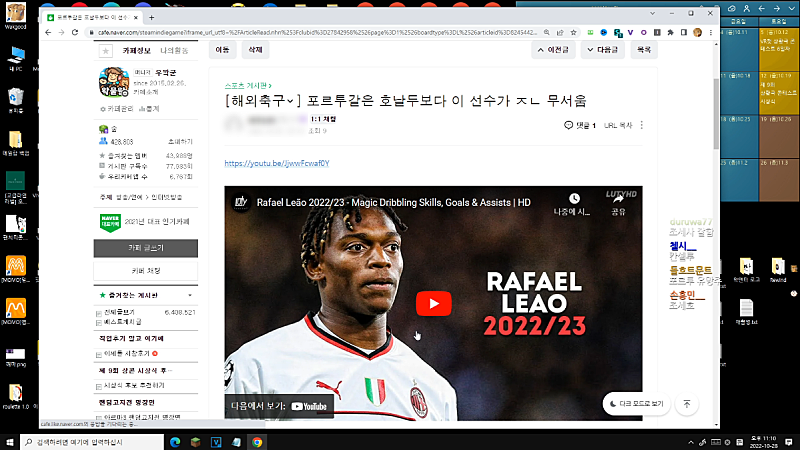Open 이벤트 시청후기 board
800x450 pixels.
pos(127,354)
